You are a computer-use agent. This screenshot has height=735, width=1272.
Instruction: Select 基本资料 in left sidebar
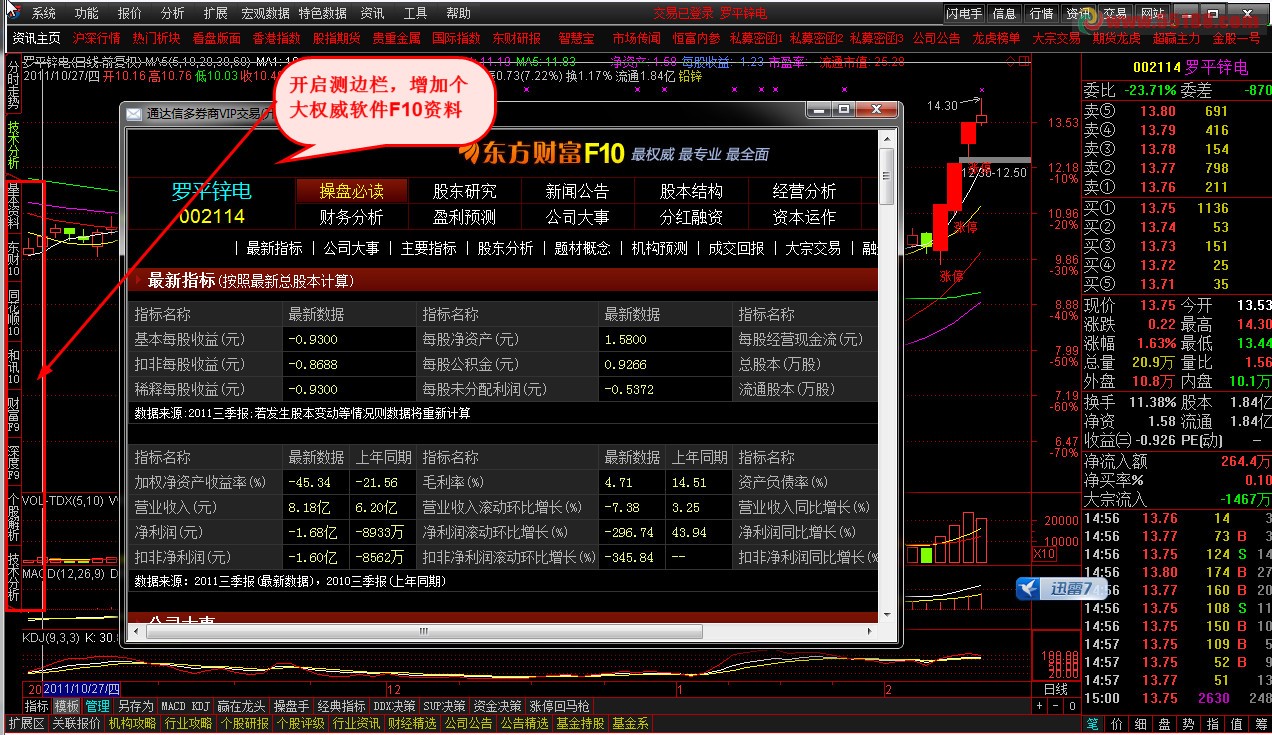tap(14, 205)
